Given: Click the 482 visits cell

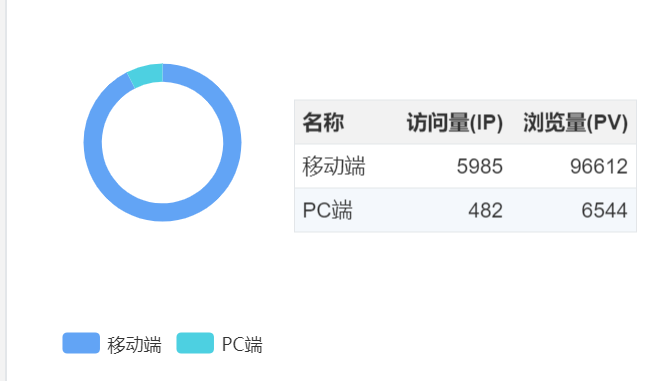Looking at the screenshot, I should coord(485,210).
